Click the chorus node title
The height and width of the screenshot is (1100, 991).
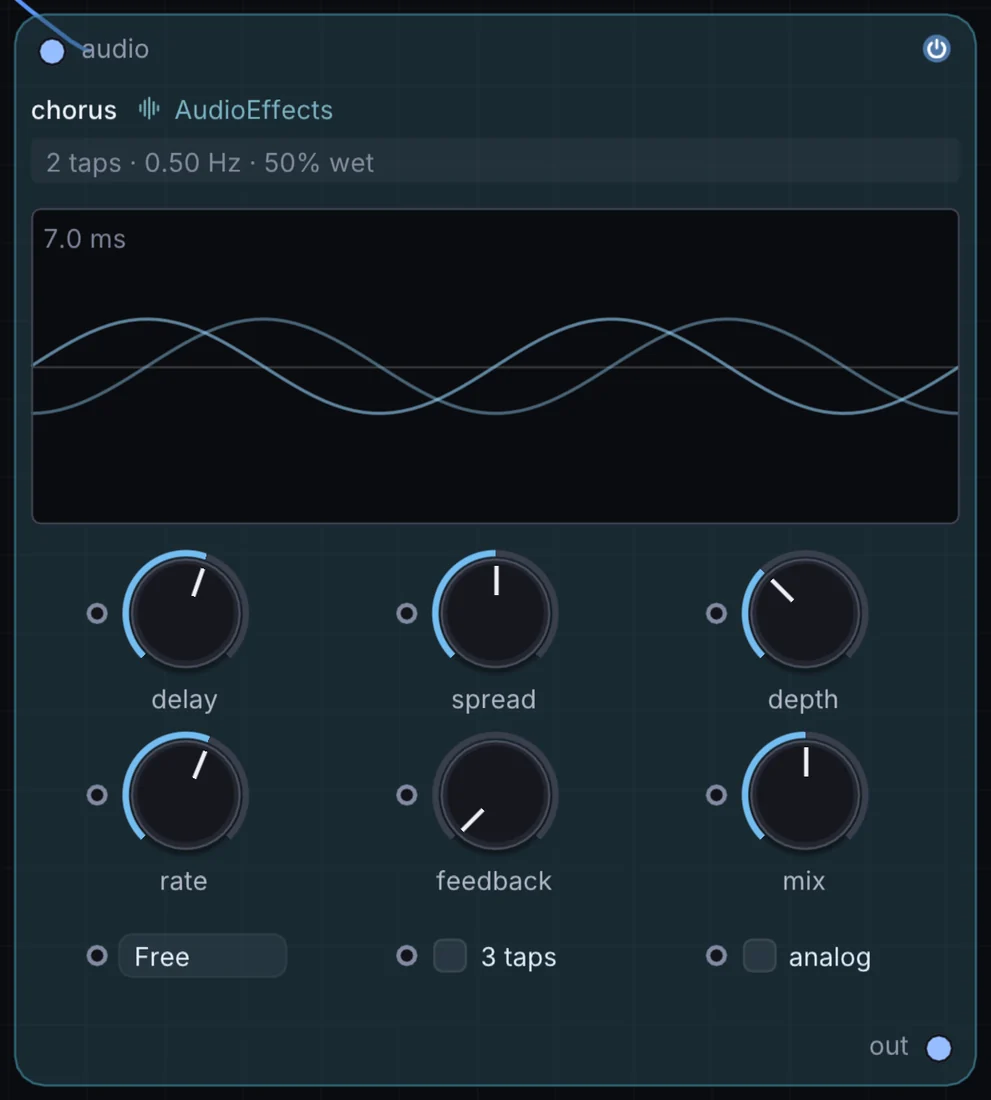point(74,110)
